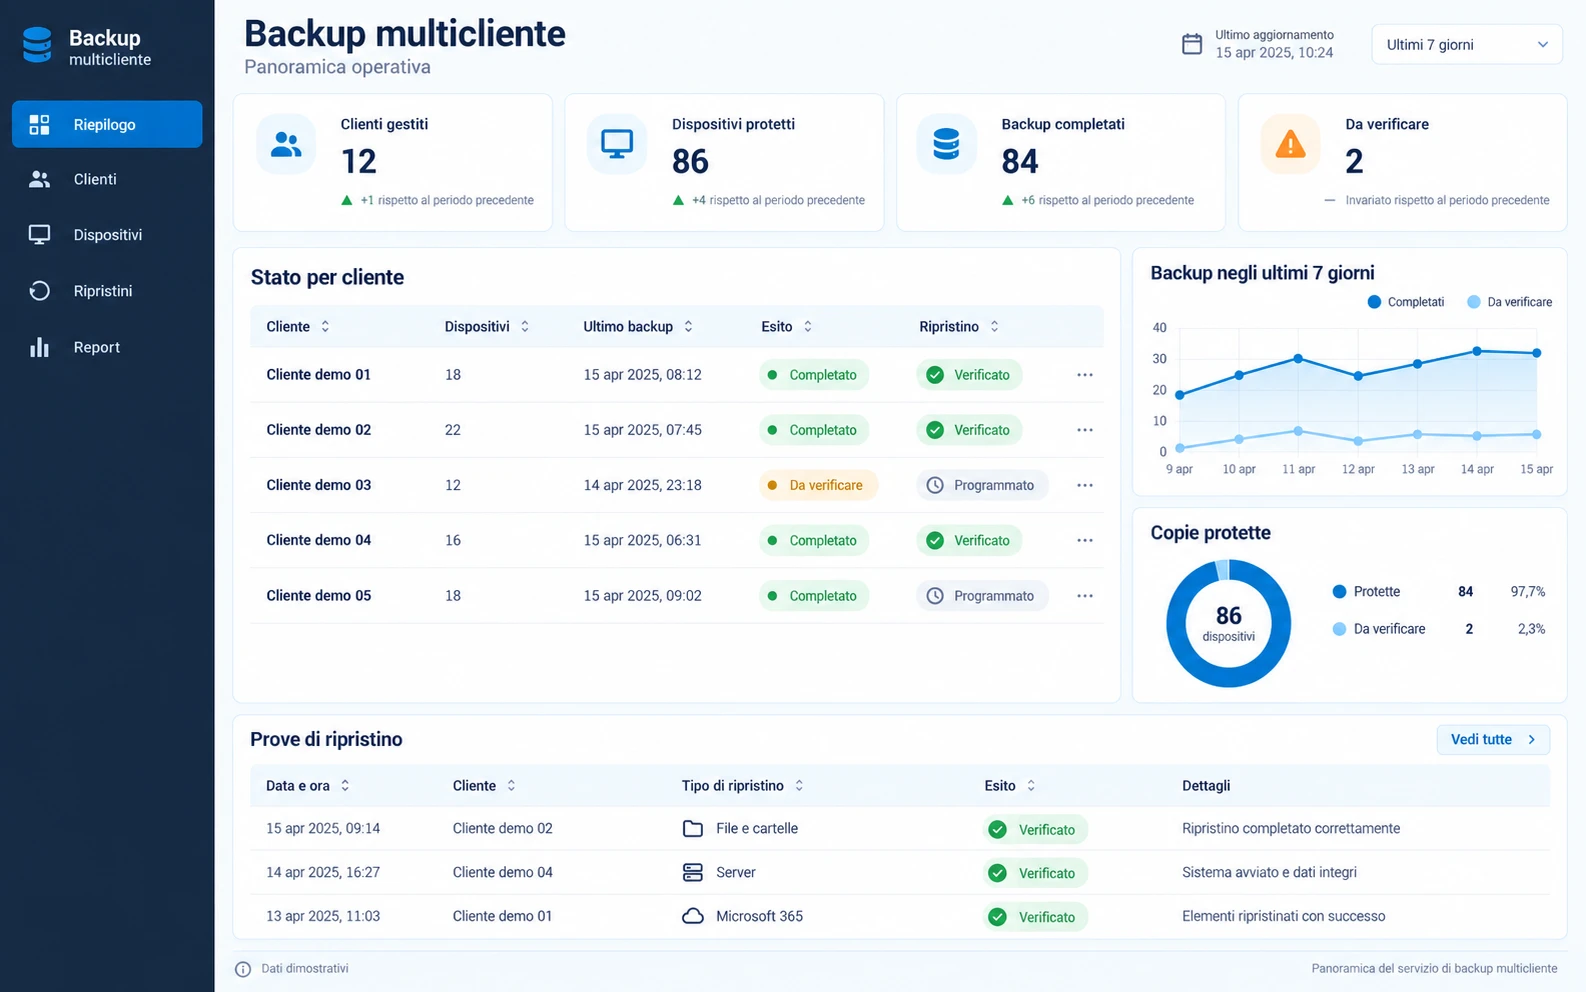Open Cliente demo 03 row name
1586x992 pixels.
tap(318, 485)
